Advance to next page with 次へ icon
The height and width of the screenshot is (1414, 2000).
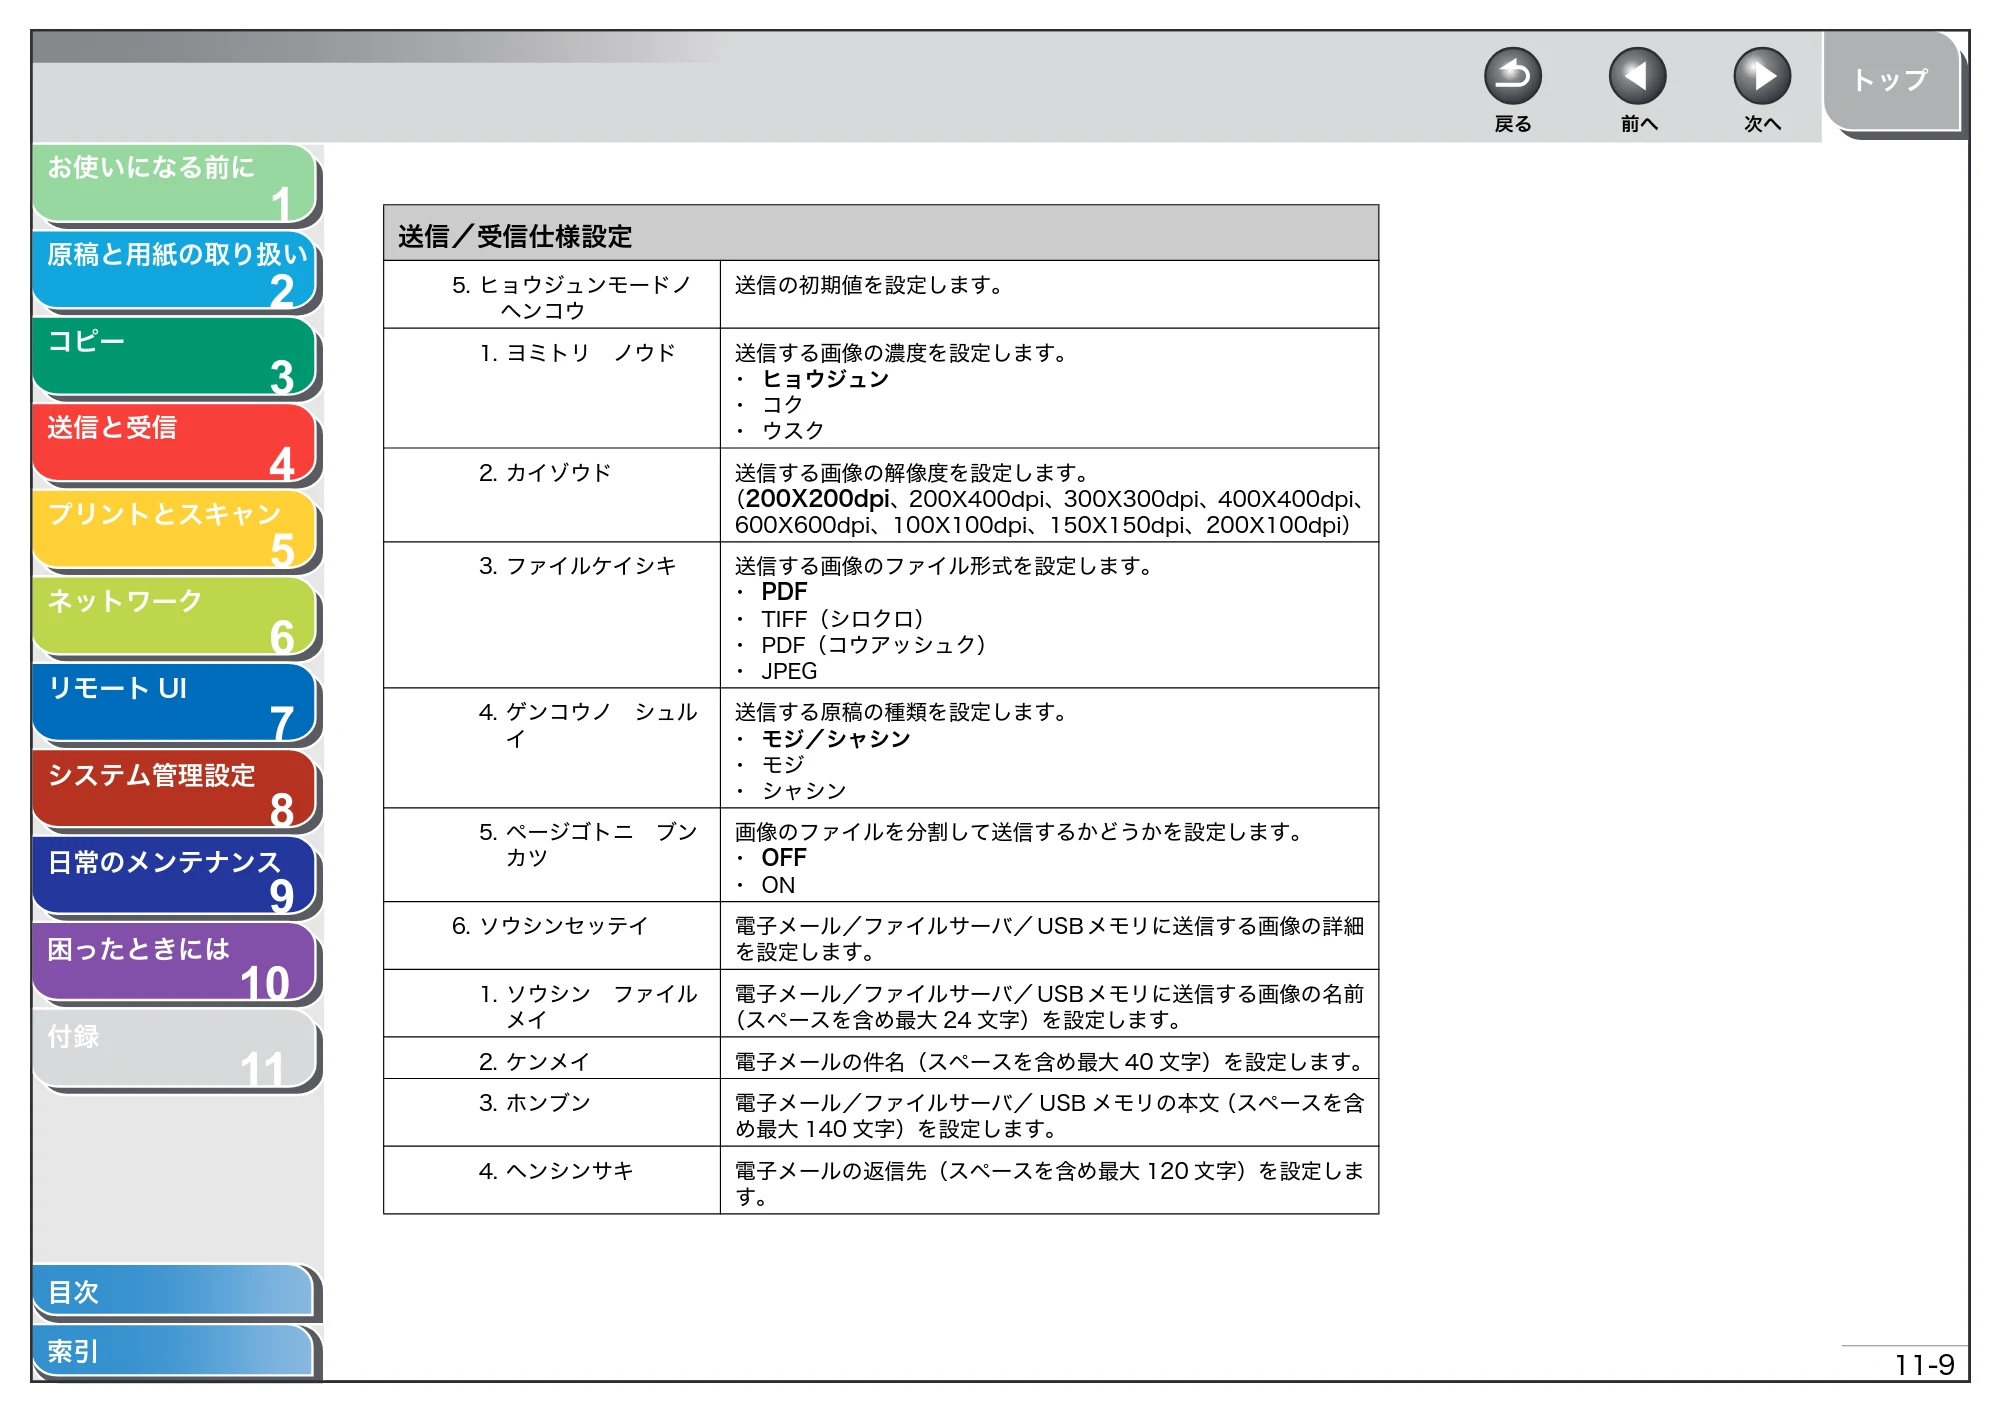[x=1761, y=77]
